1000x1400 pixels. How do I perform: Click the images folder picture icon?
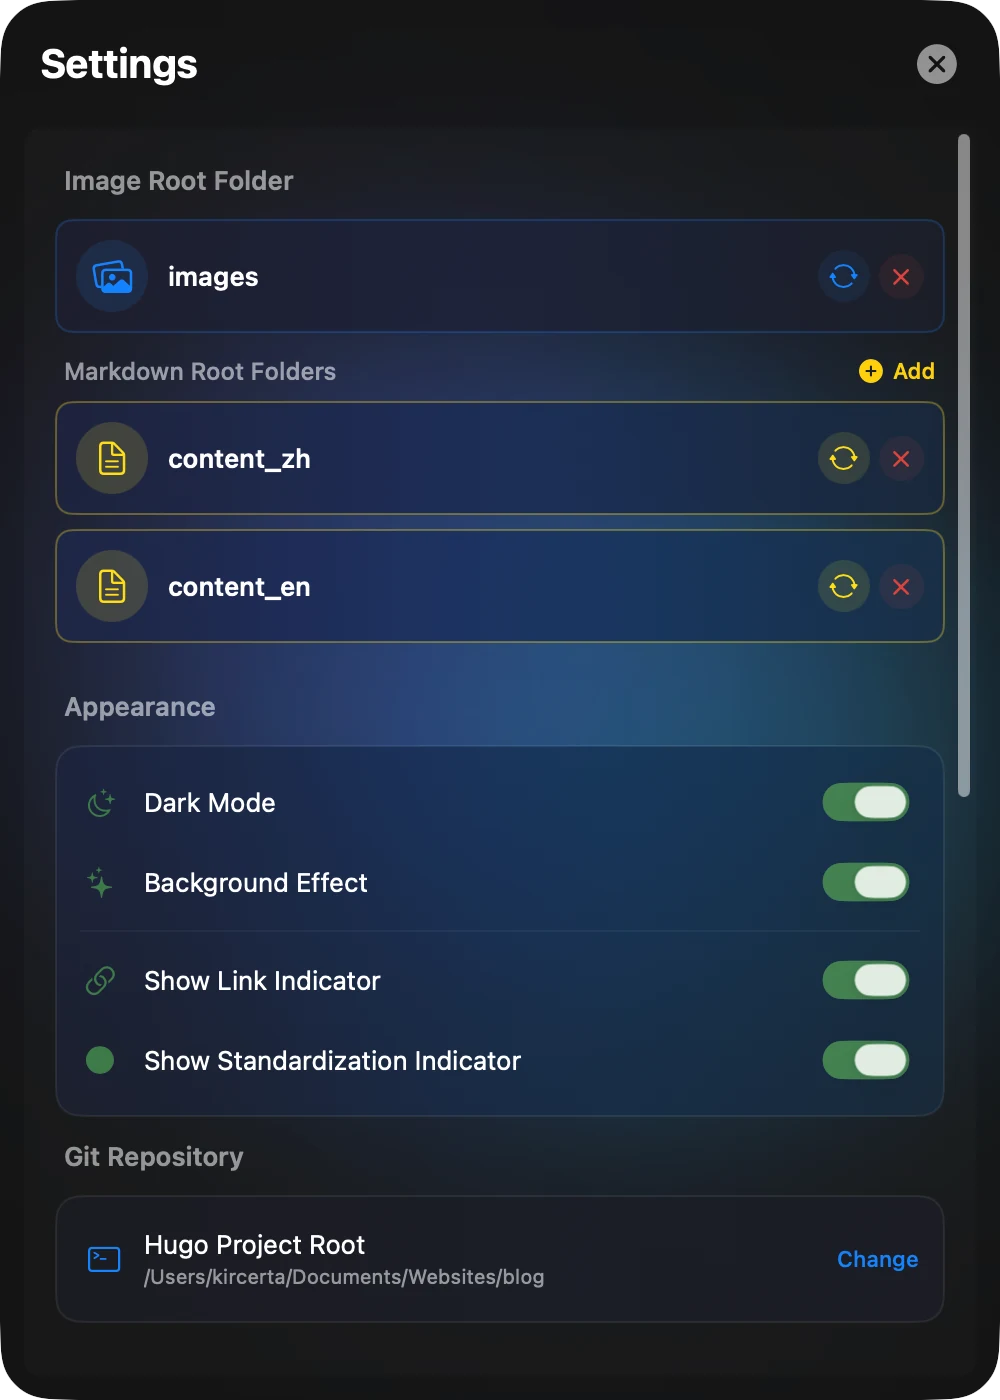[x=112, y=276]
